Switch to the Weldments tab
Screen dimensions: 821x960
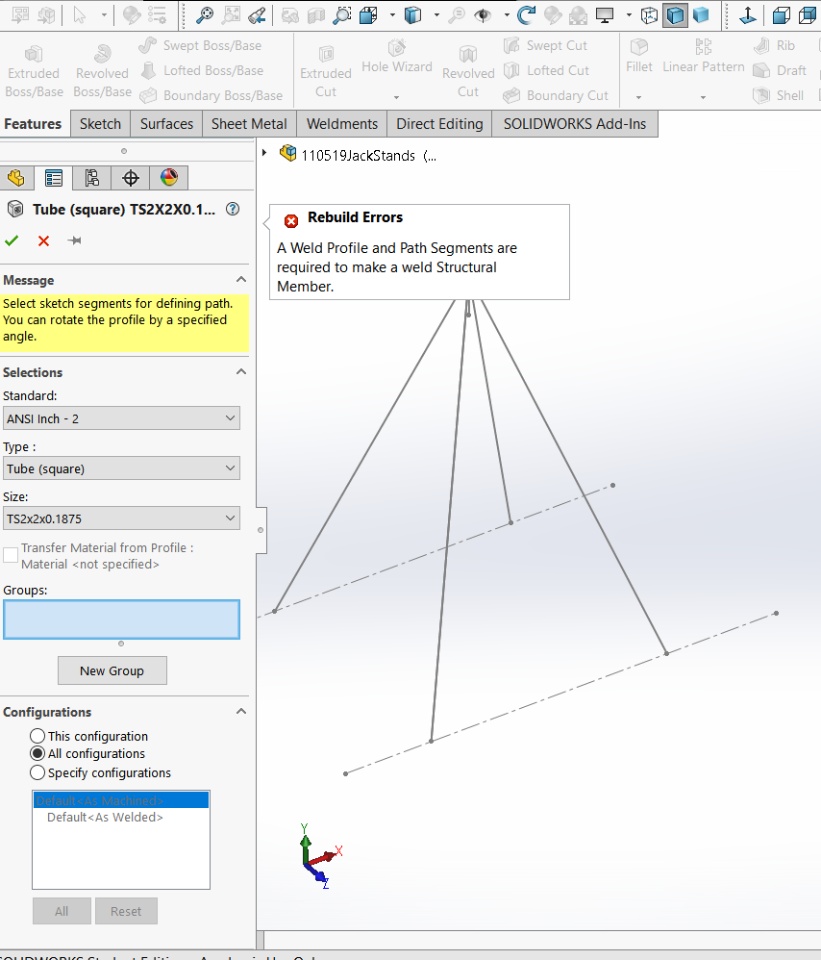[x=342, y=124]
